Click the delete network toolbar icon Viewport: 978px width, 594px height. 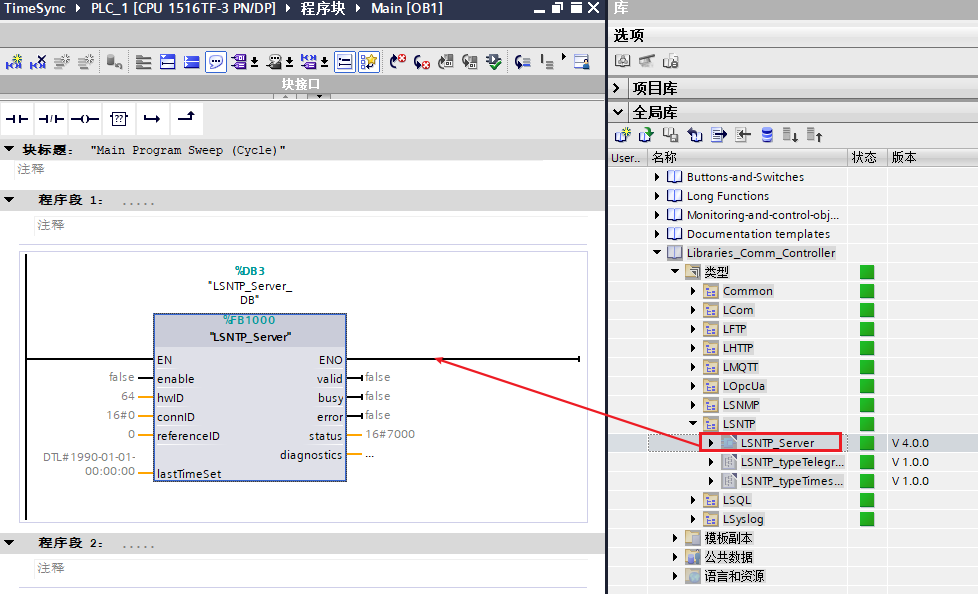pos(38,62)
